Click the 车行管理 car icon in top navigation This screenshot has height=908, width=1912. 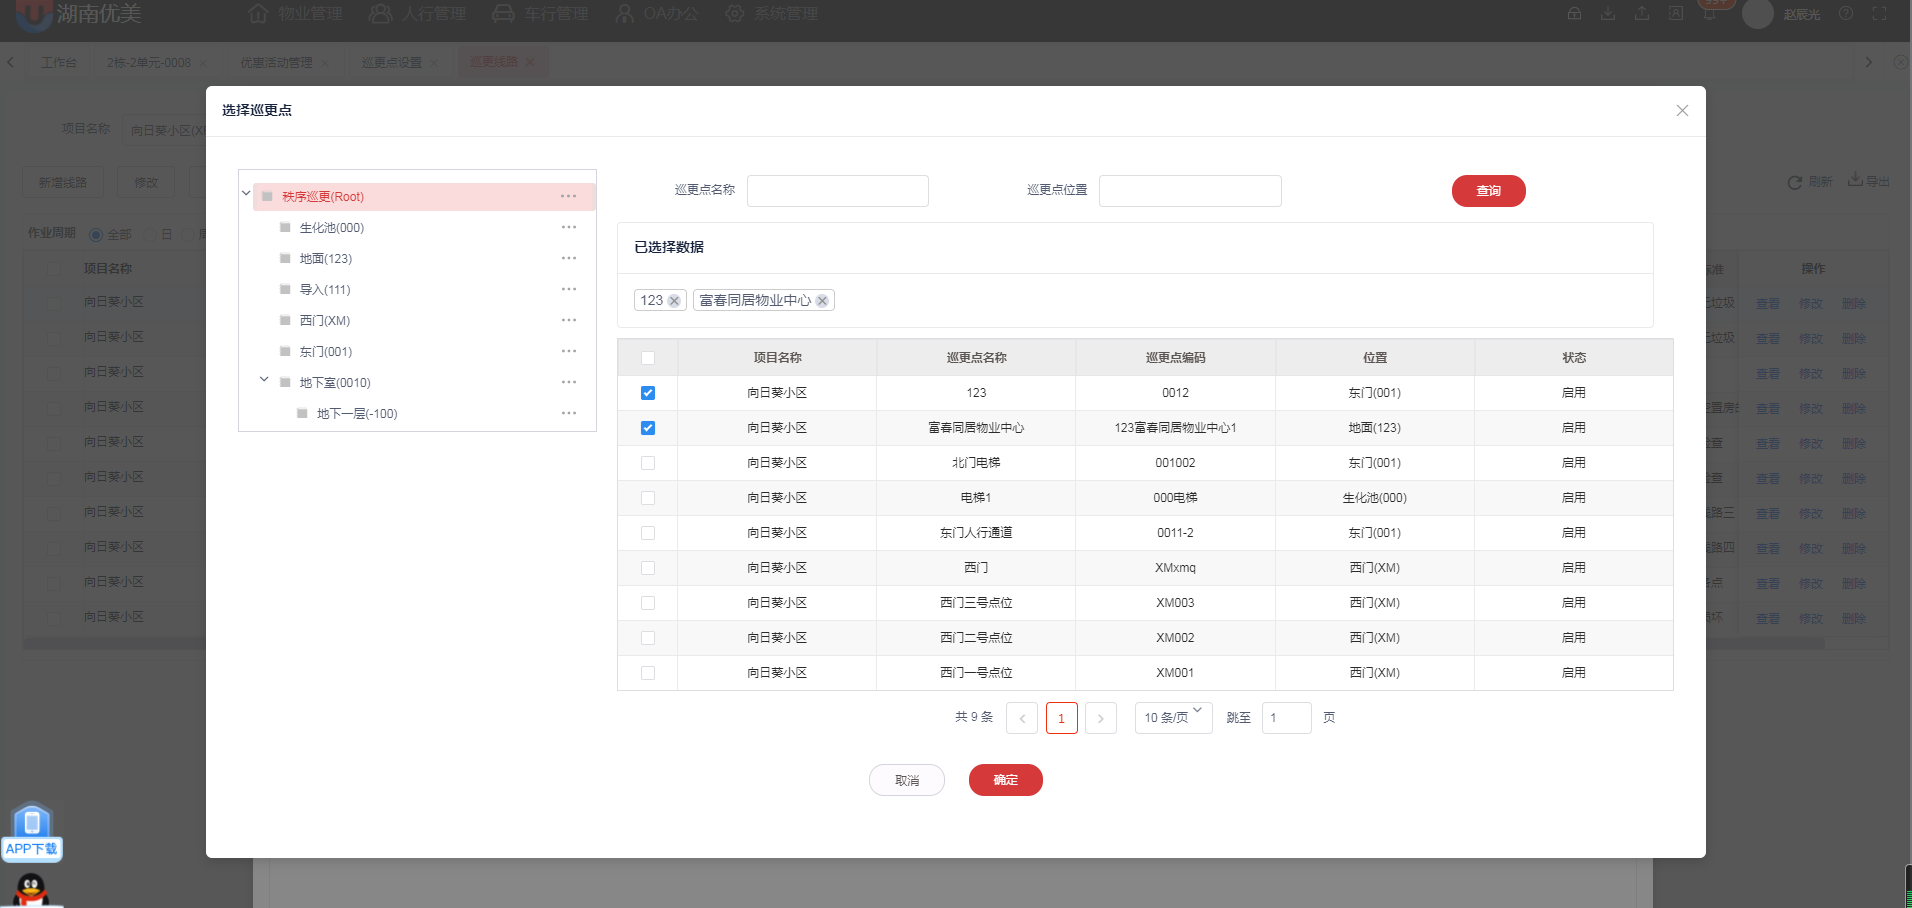pos(503,14)
